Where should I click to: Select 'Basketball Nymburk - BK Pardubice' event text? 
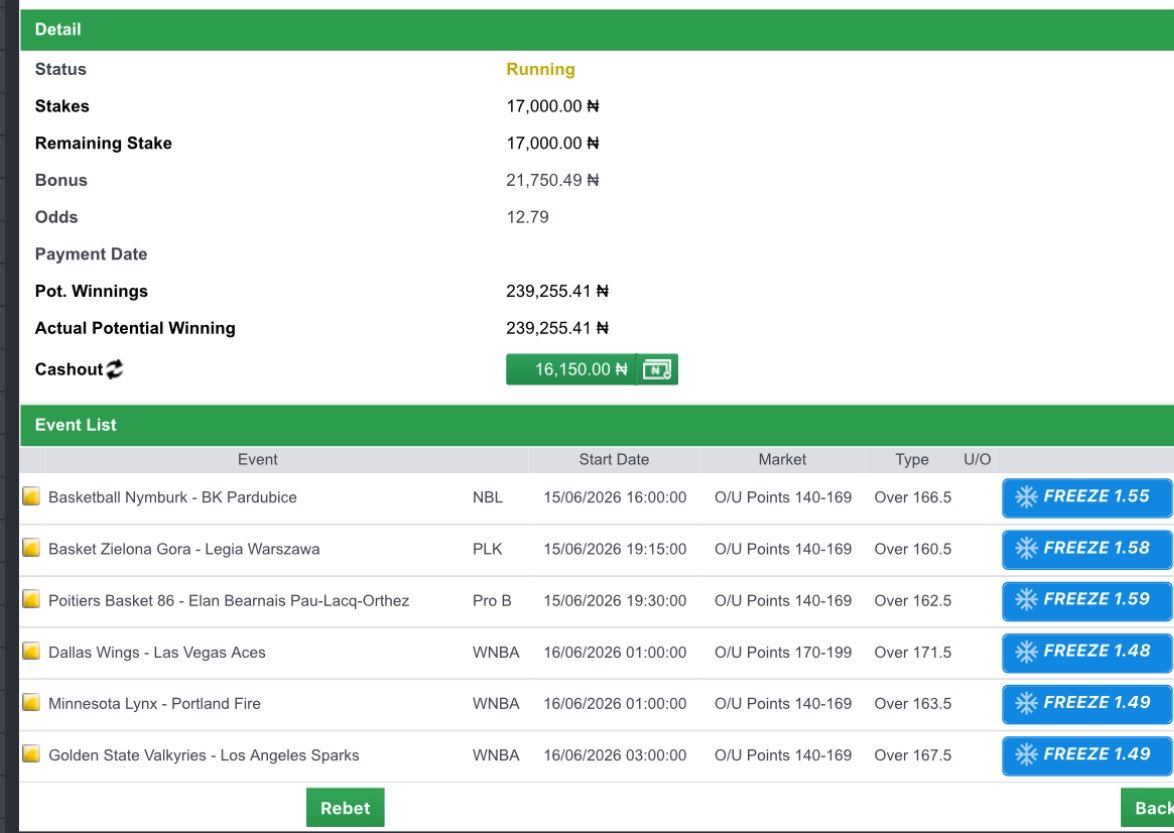[x=172, y=497]
